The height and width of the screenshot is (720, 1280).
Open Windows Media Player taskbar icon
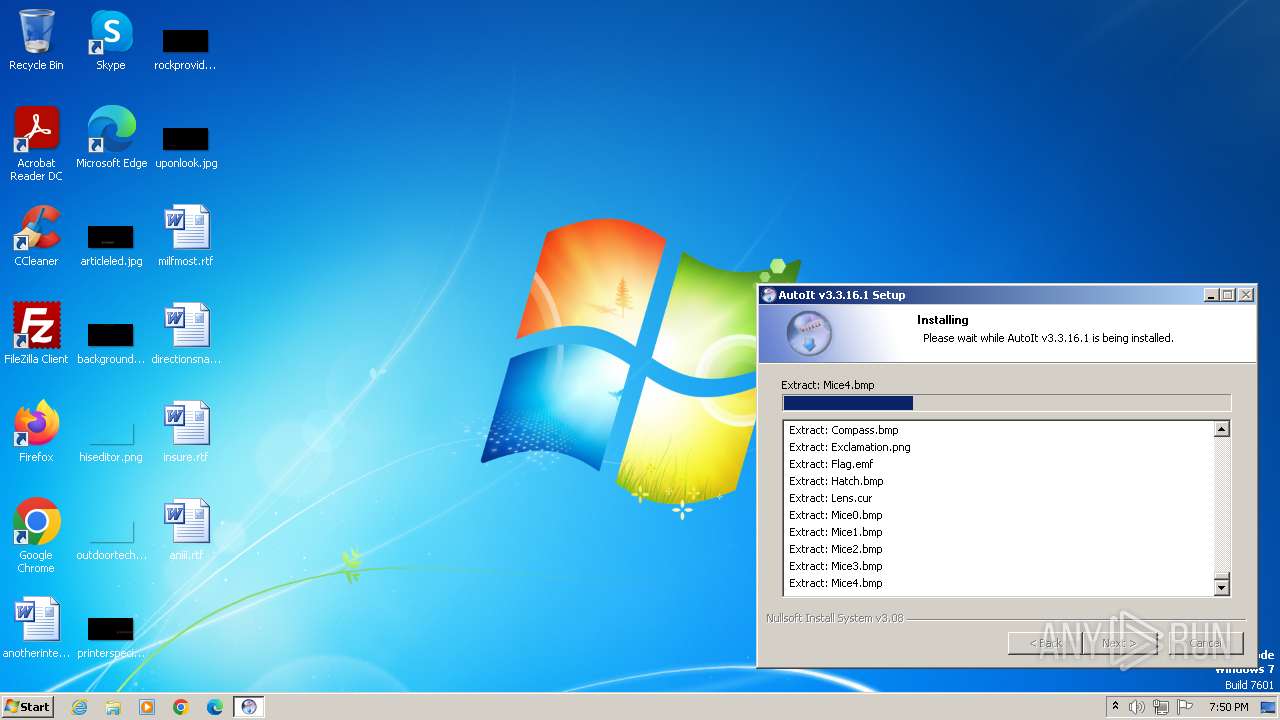tap(147, 707)
